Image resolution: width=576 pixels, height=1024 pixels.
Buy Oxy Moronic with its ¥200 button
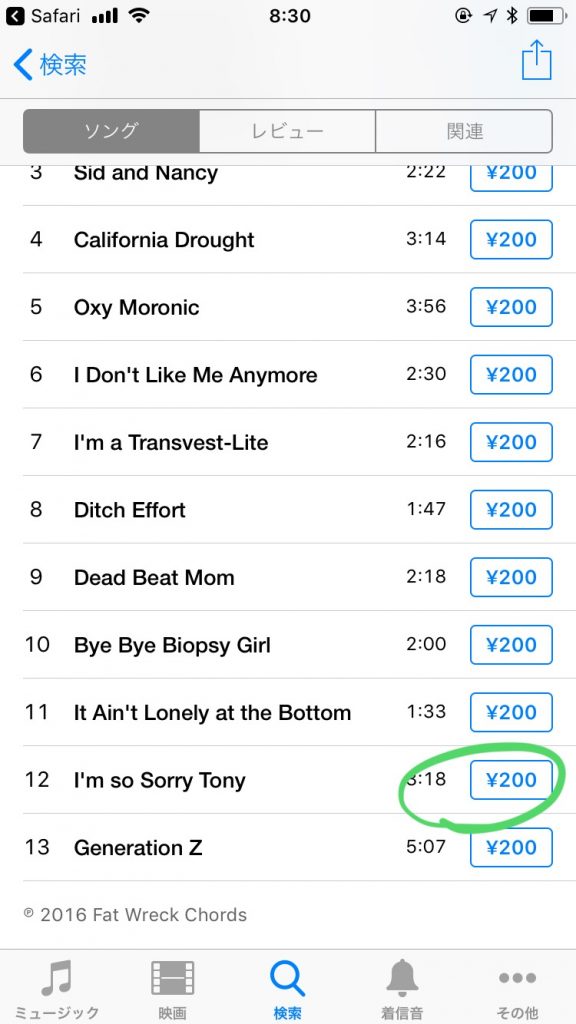[511, 307]
